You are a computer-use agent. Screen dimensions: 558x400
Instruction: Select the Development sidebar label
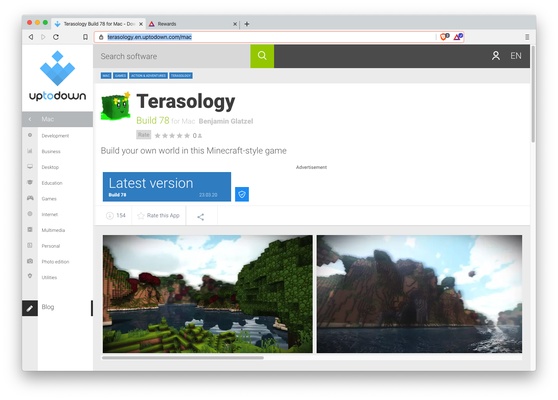tap(55, 136)
